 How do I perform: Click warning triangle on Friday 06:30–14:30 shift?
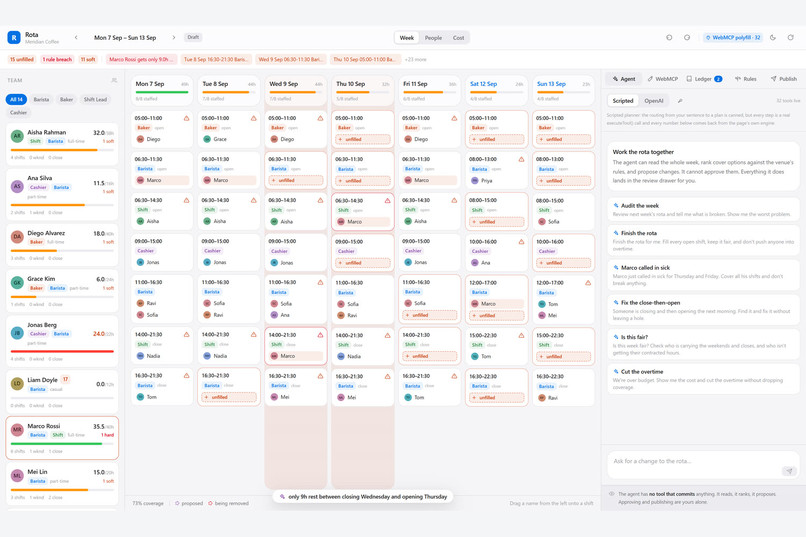click(454, 200)
